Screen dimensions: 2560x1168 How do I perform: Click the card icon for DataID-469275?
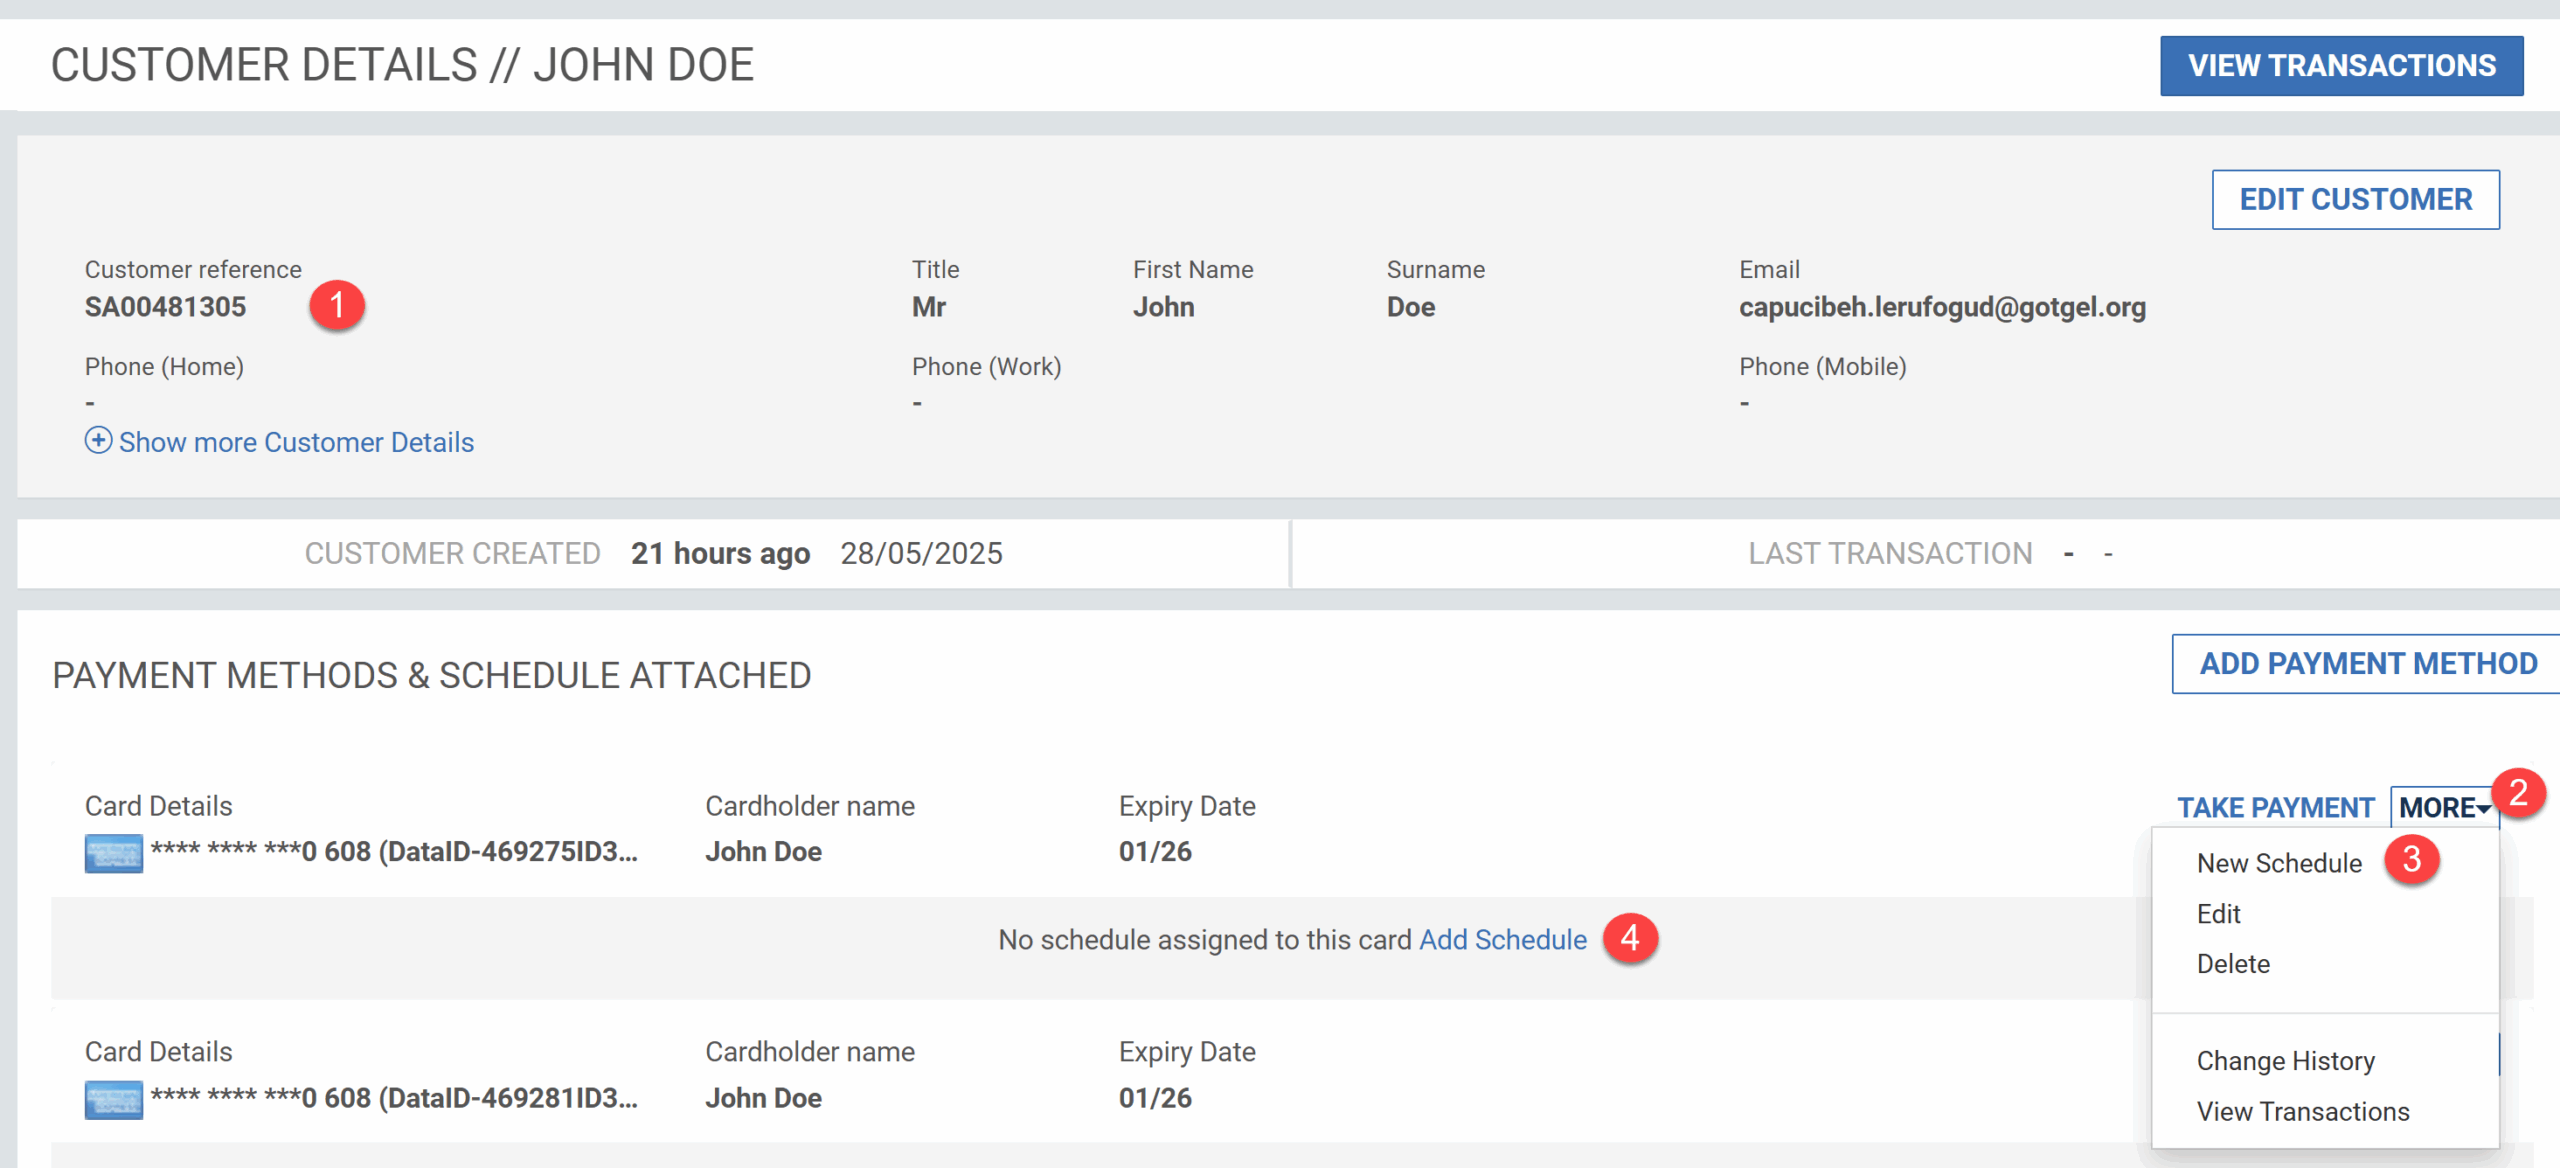click(x=114, y=853)
